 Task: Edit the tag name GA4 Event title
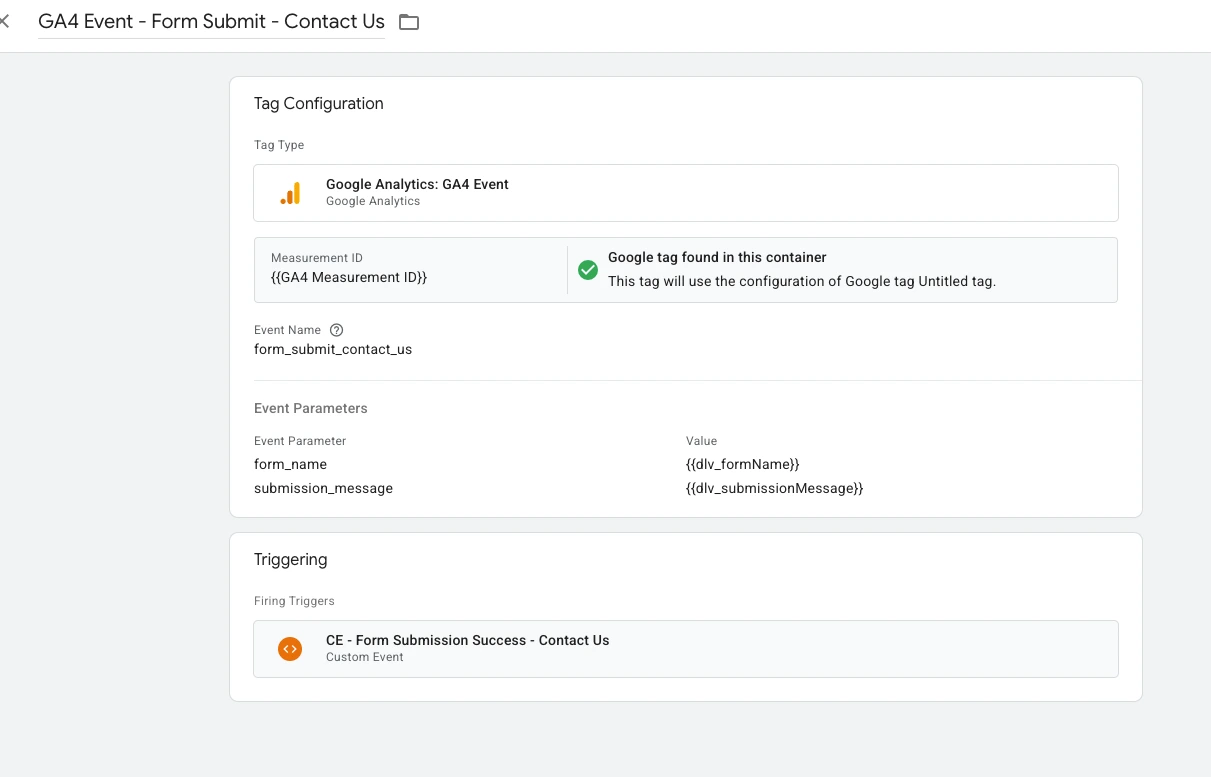211,21
